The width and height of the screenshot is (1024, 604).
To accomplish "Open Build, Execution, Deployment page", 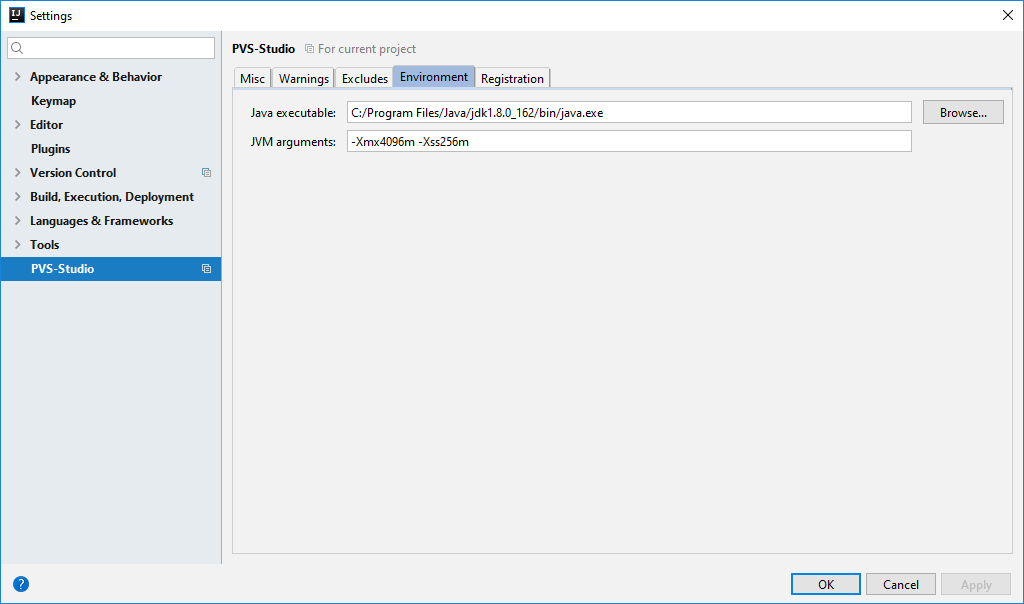I will (x=112, y=197).
